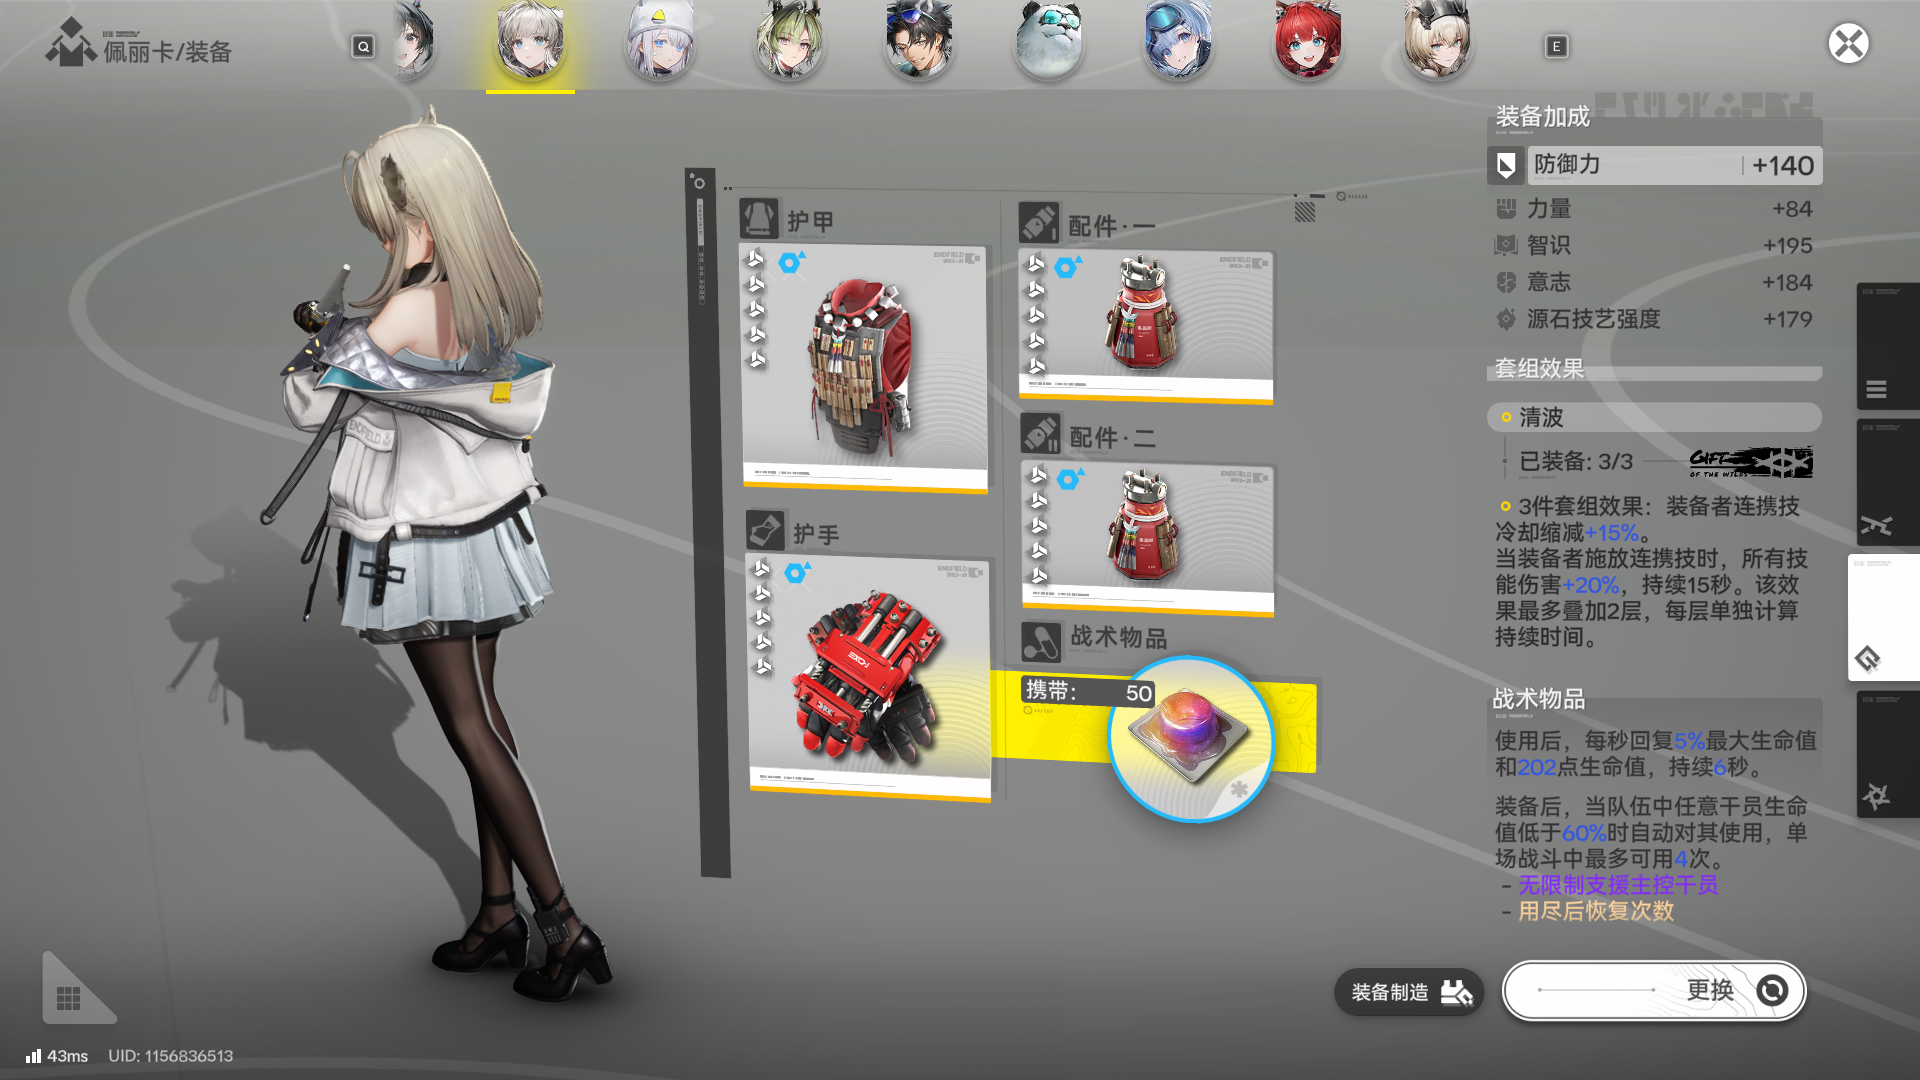
Task: Click the 智识 +195 value
Action: 1788,246
